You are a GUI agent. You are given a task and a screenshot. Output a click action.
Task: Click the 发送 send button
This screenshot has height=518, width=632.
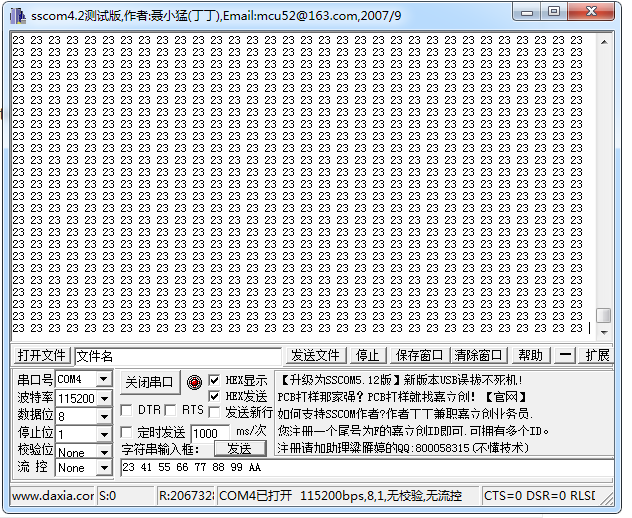click(240, 449)
